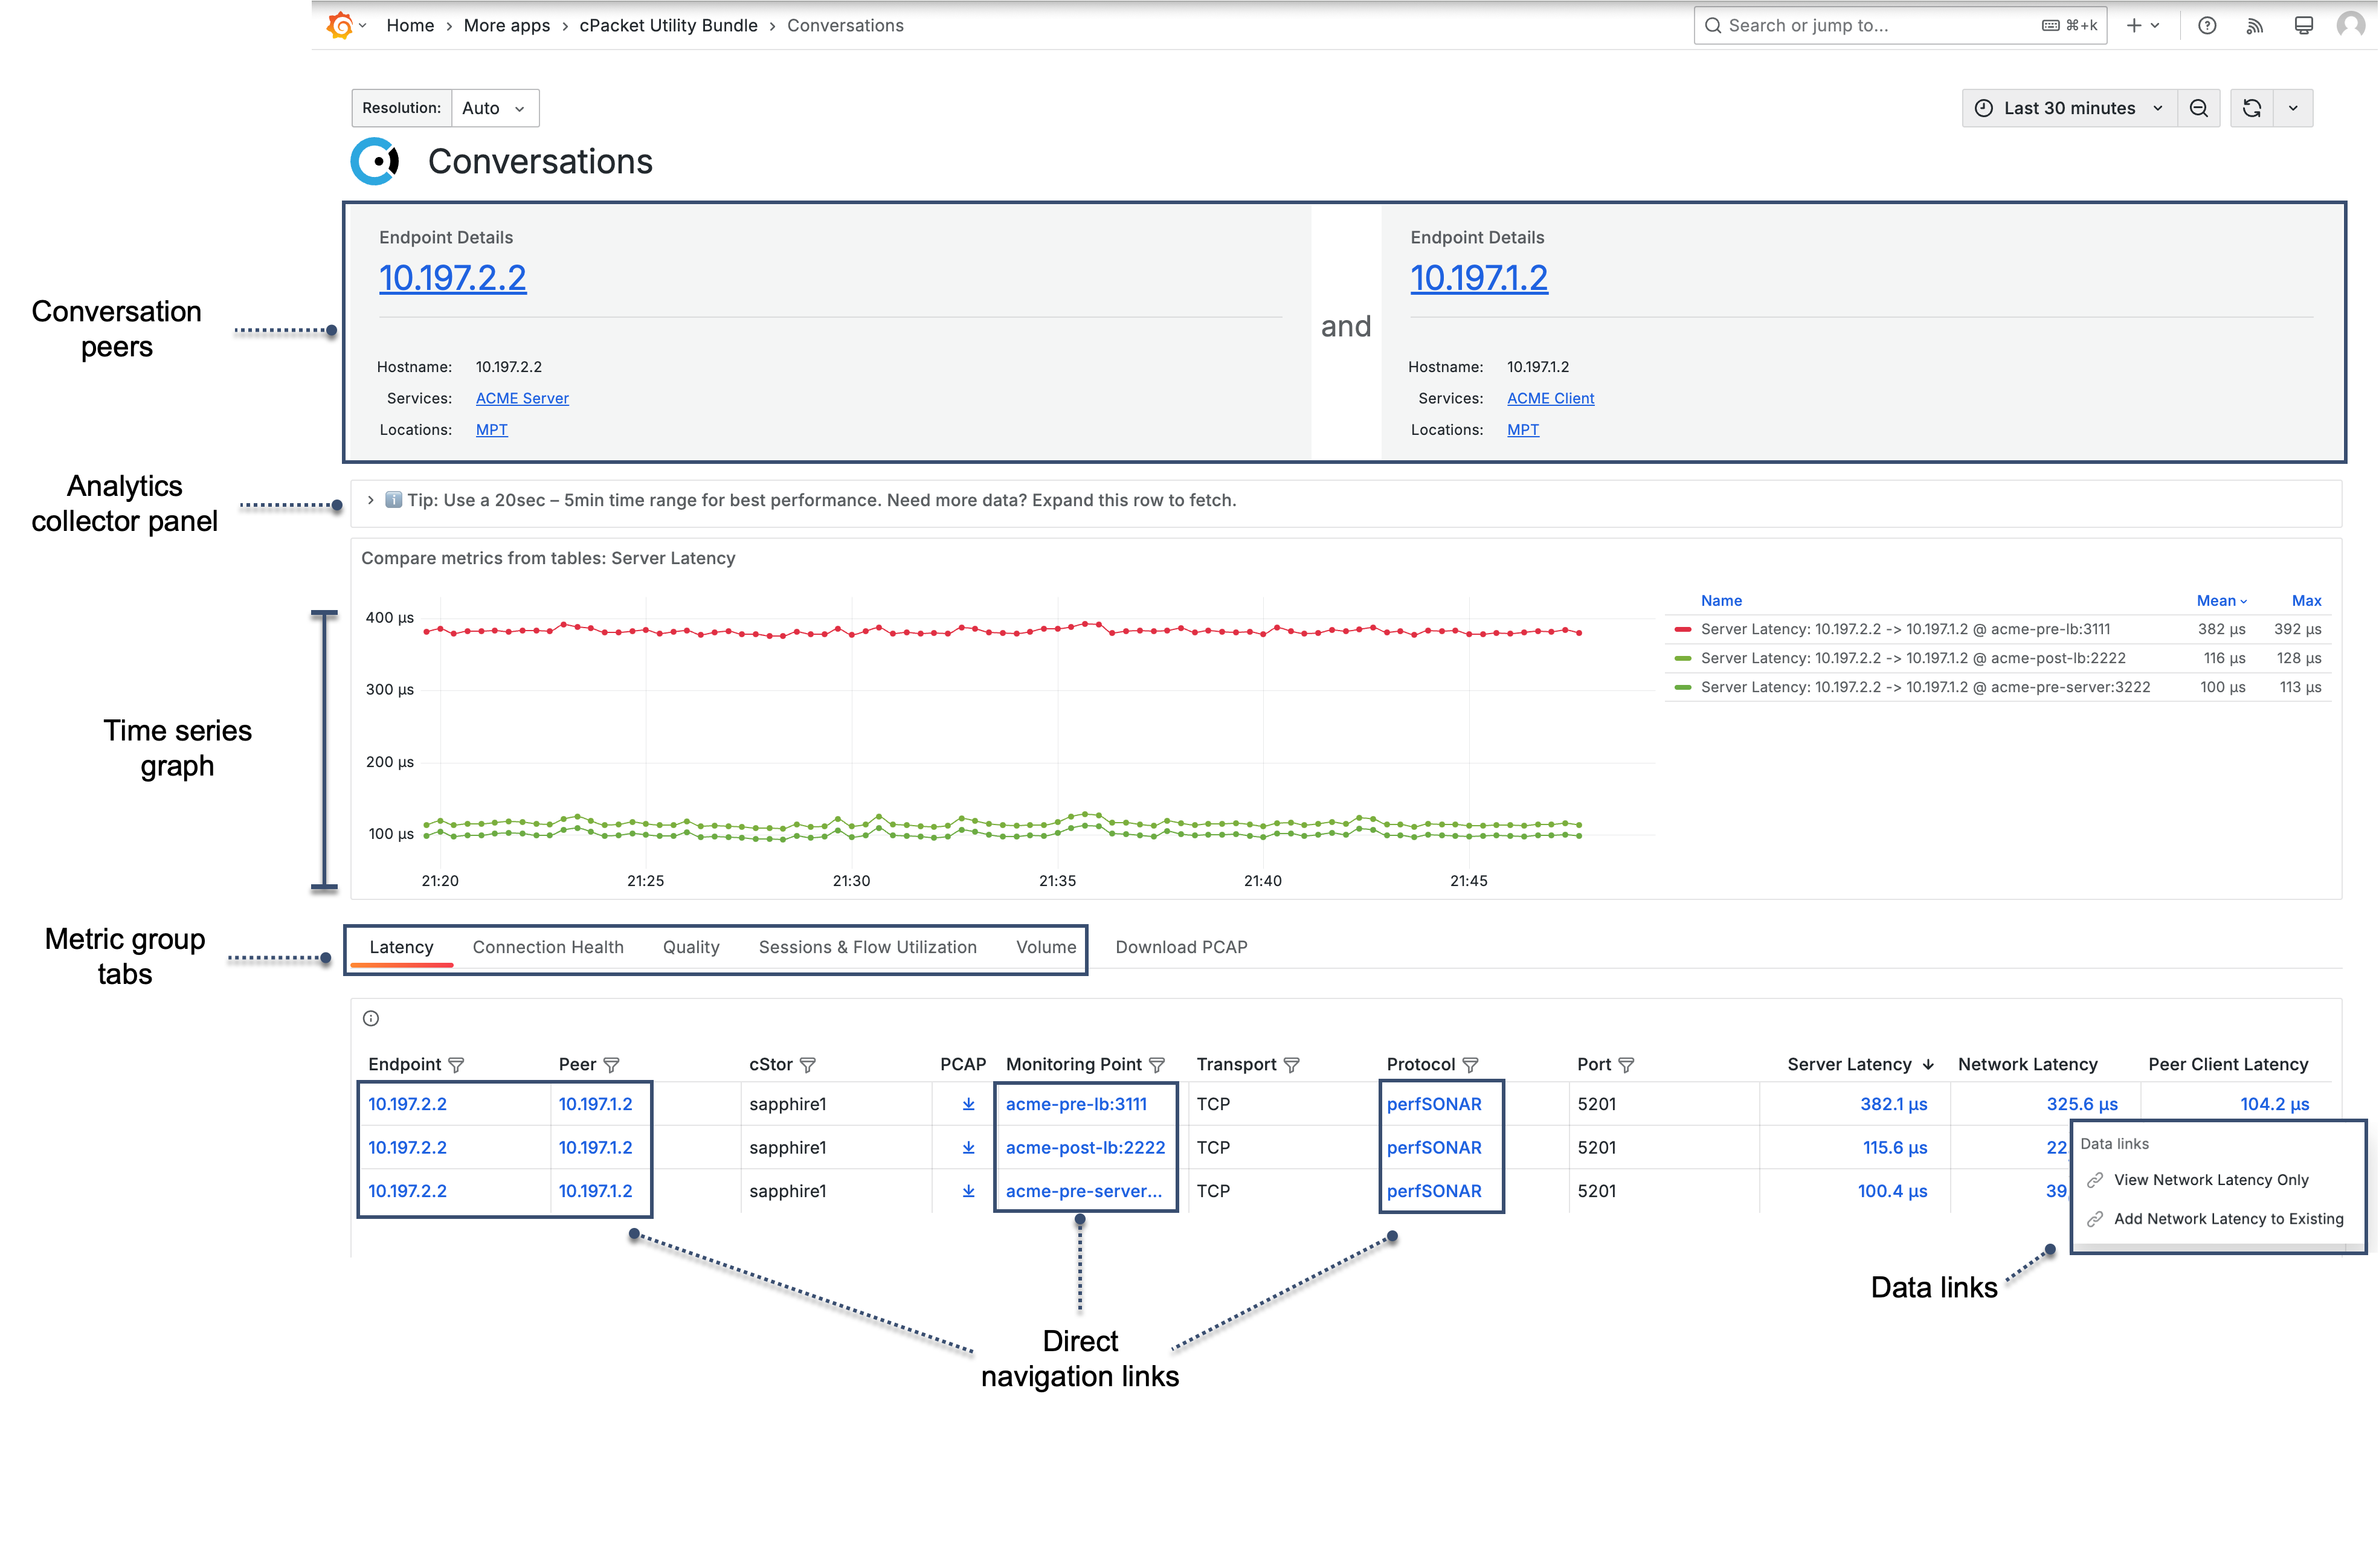
Task: Click the clock icon in time picker
Action: tap(1984, 108)
